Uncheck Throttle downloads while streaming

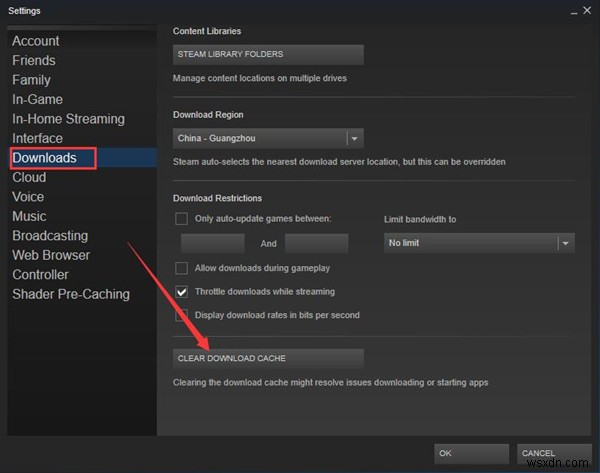(181, 292)
